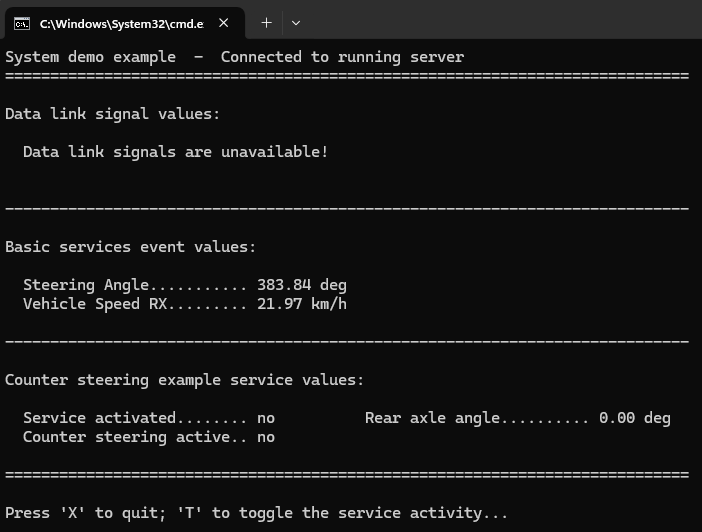Click 'Connected to running server' status text
Viewport: 702px width, 532px height.
[342, 57]
